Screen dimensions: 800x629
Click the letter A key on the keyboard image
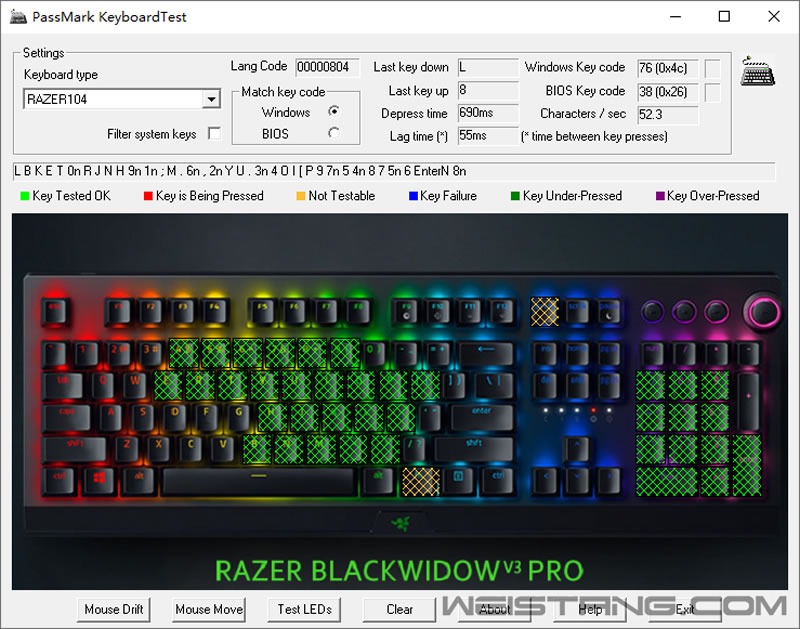[111, 417]
